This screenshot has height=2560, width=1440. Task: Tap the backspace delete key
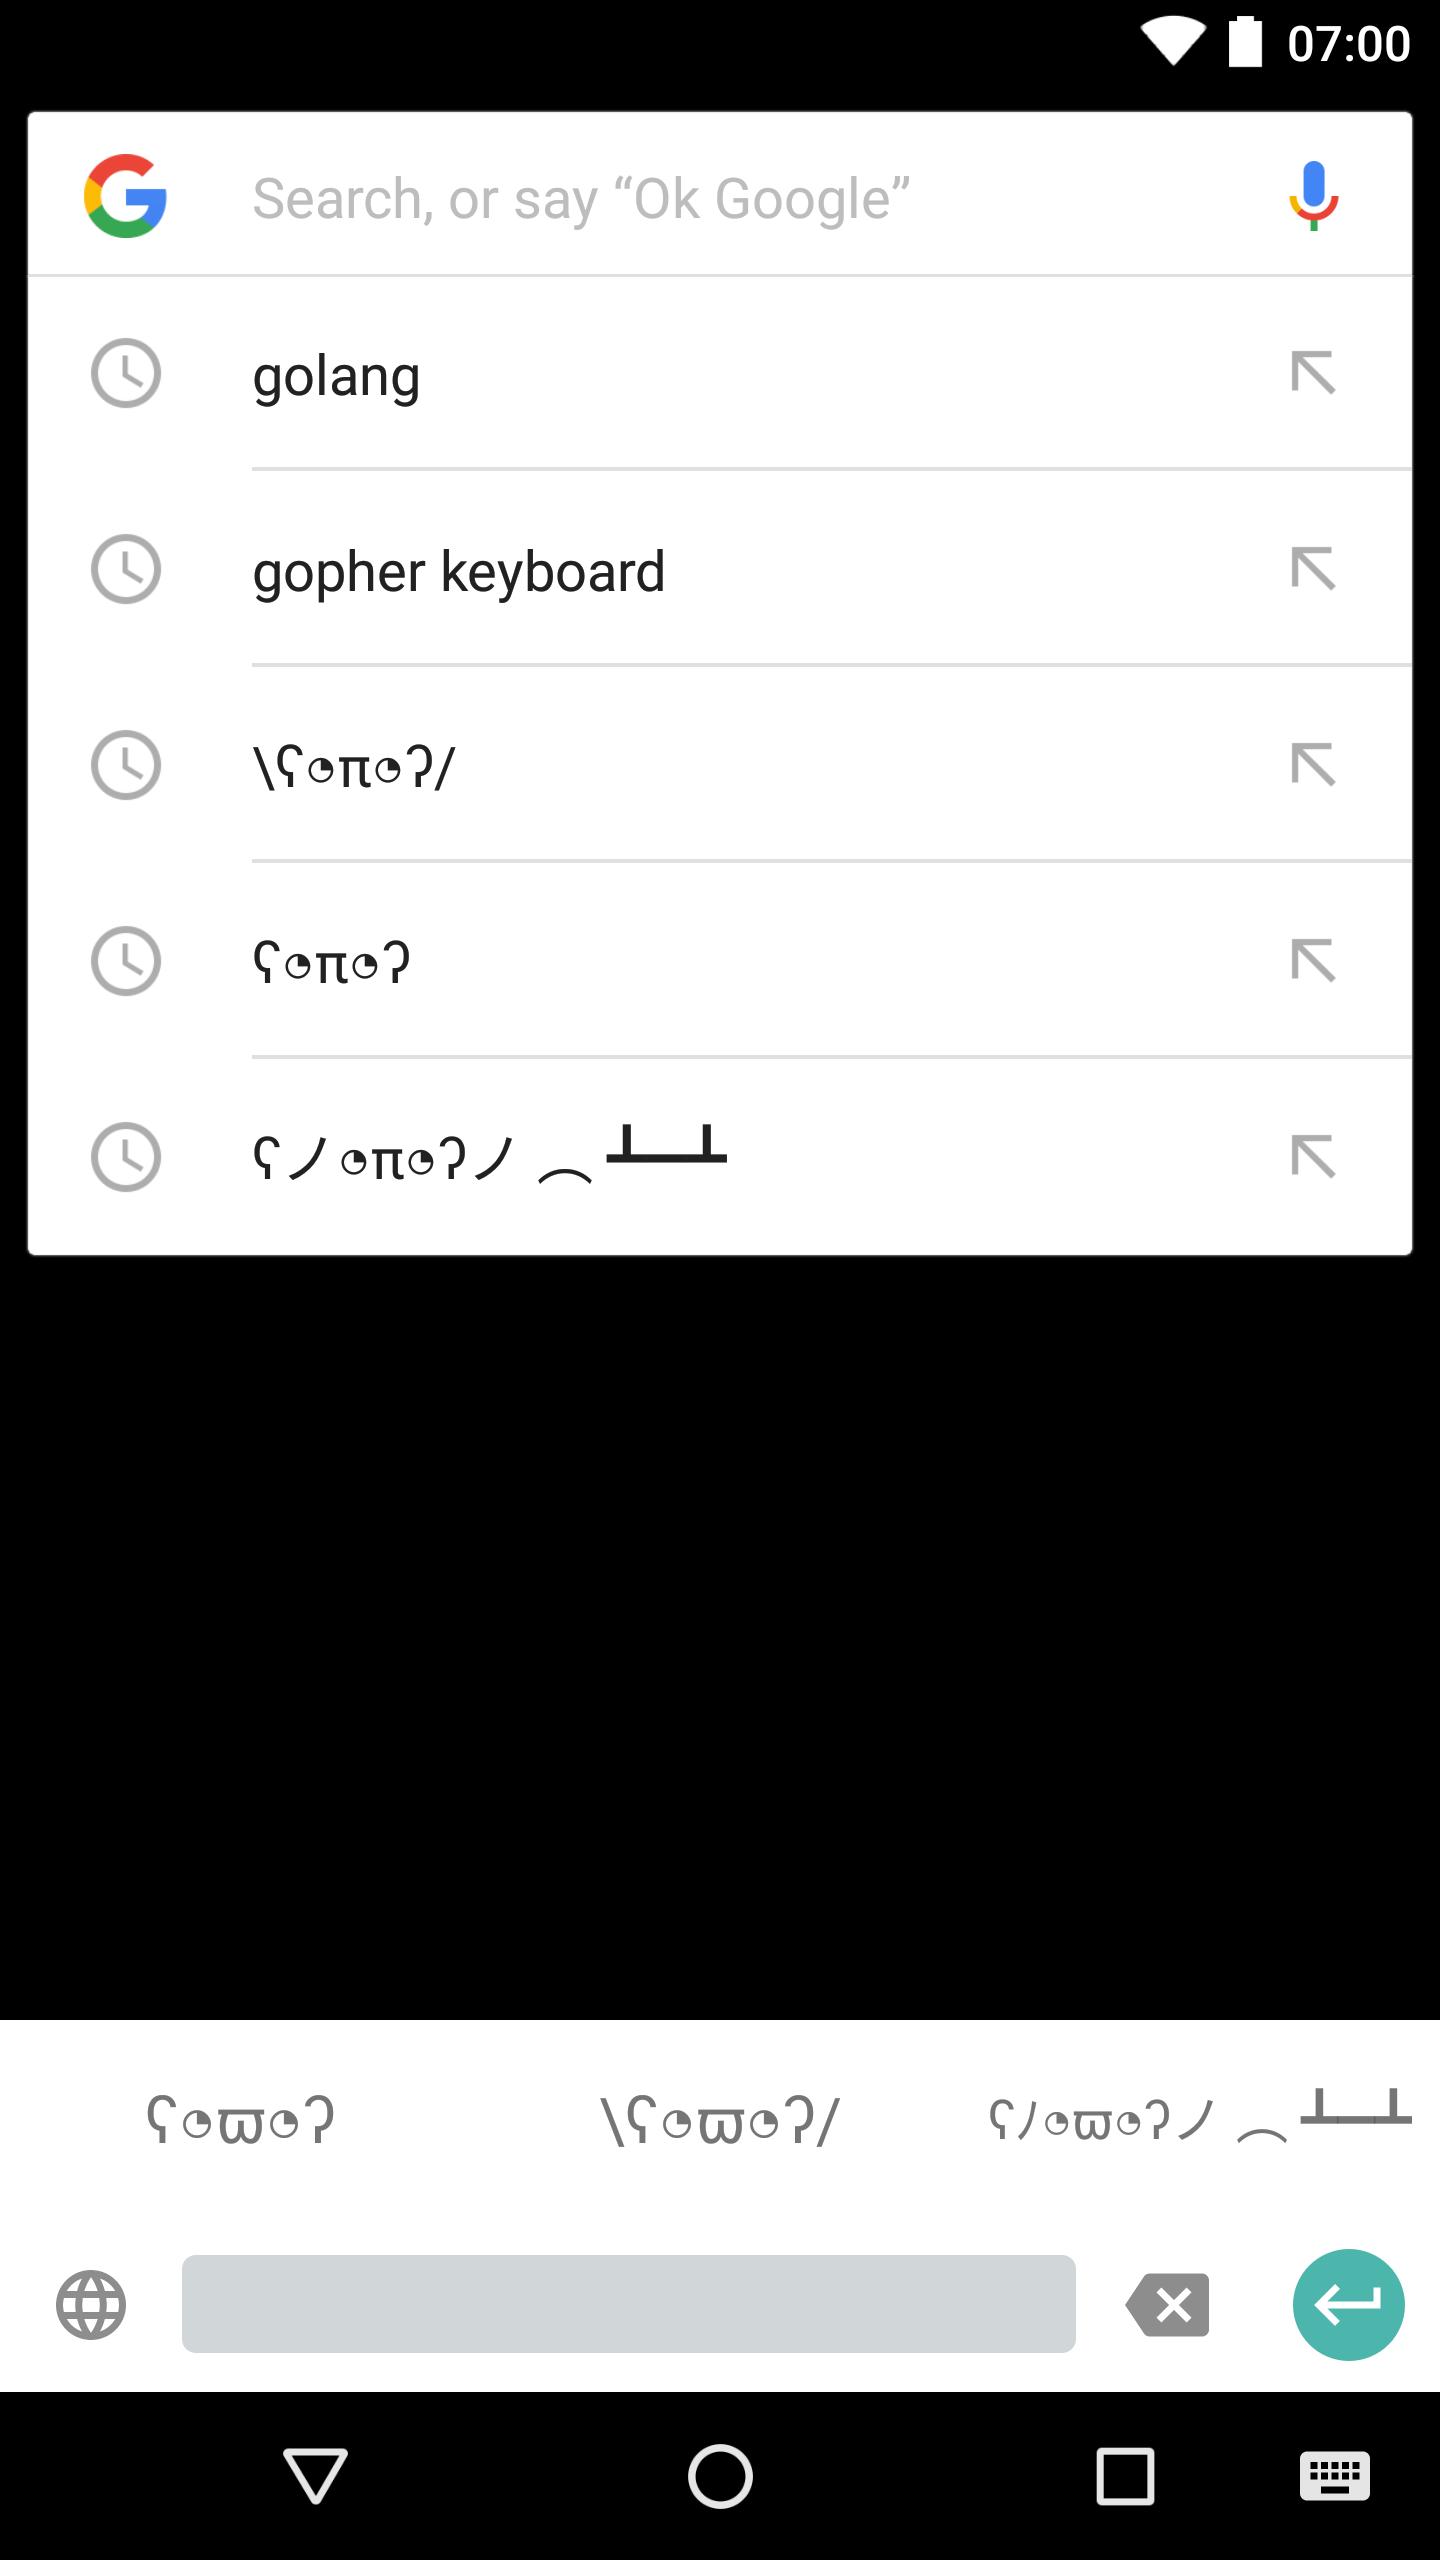click(1167, 2305)
